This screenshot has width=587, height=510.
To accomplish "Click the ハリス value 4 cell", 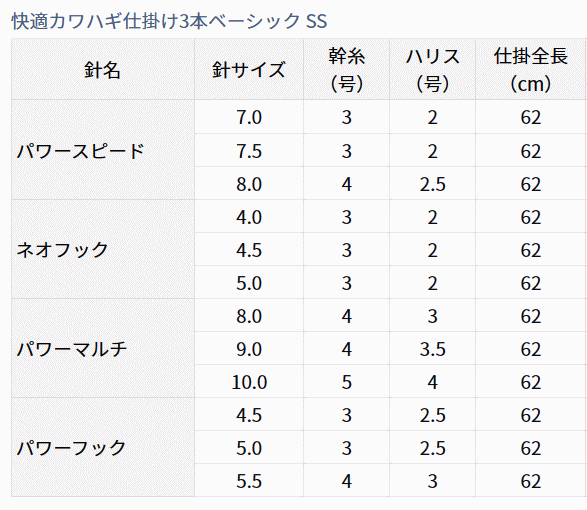I will [433, 382].
